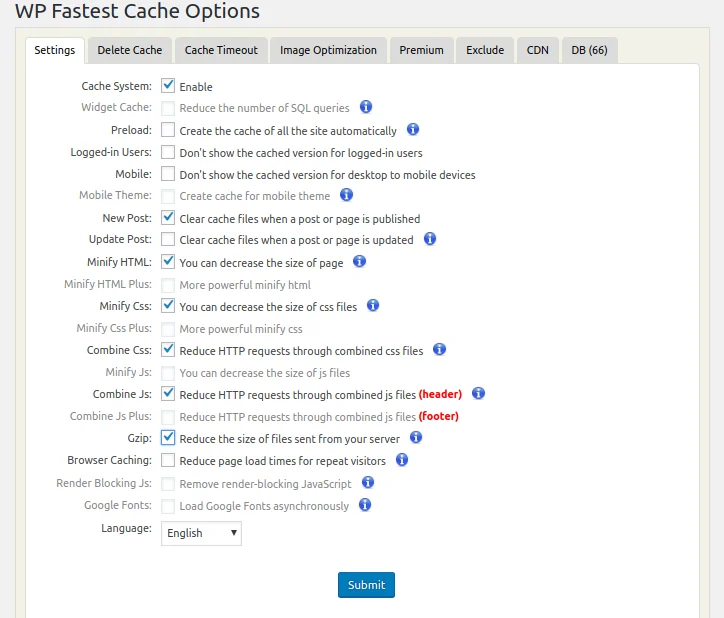Click the red '(header)' text
The image size is (724, 618).
click(x=440, y=394)
